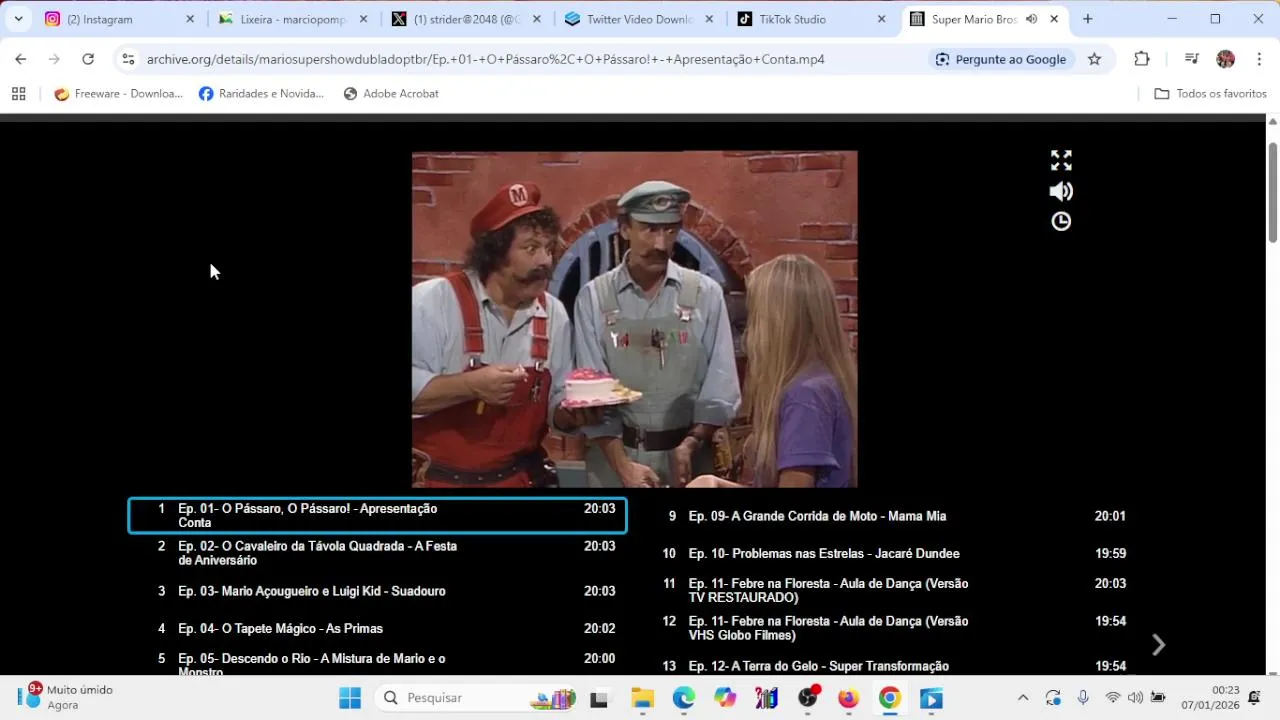Screen dimensions: 1280x720
Task: Click the taskbar Pesquisar search box
Action: [x=478, y=698]
